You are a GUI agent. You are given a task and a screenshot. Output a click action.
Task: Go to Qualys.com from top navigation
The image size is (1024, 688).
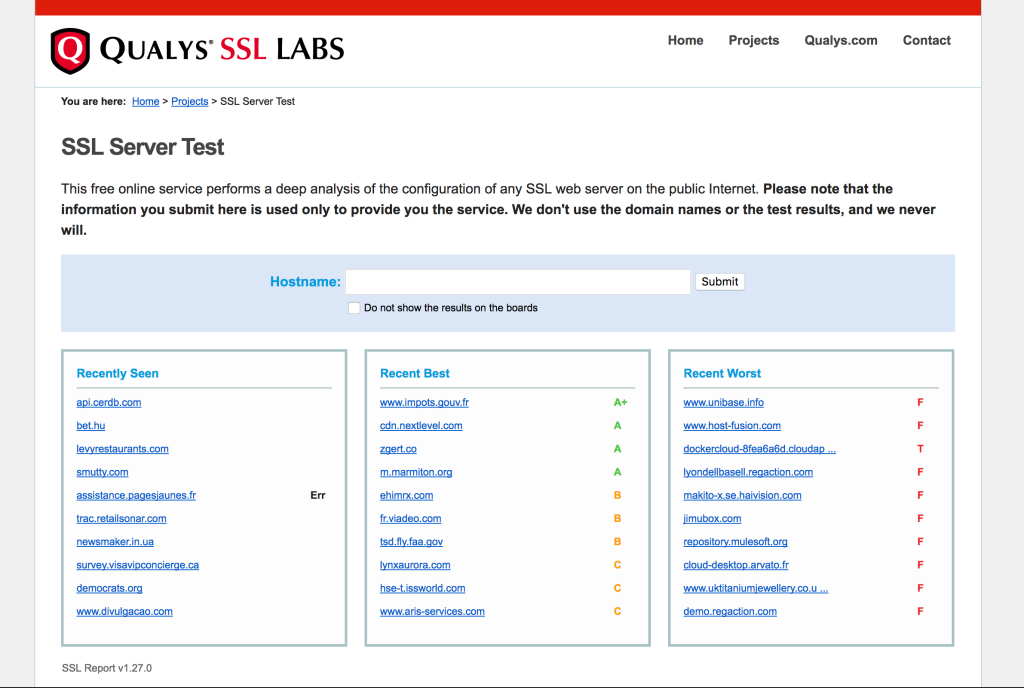[840, 41]
